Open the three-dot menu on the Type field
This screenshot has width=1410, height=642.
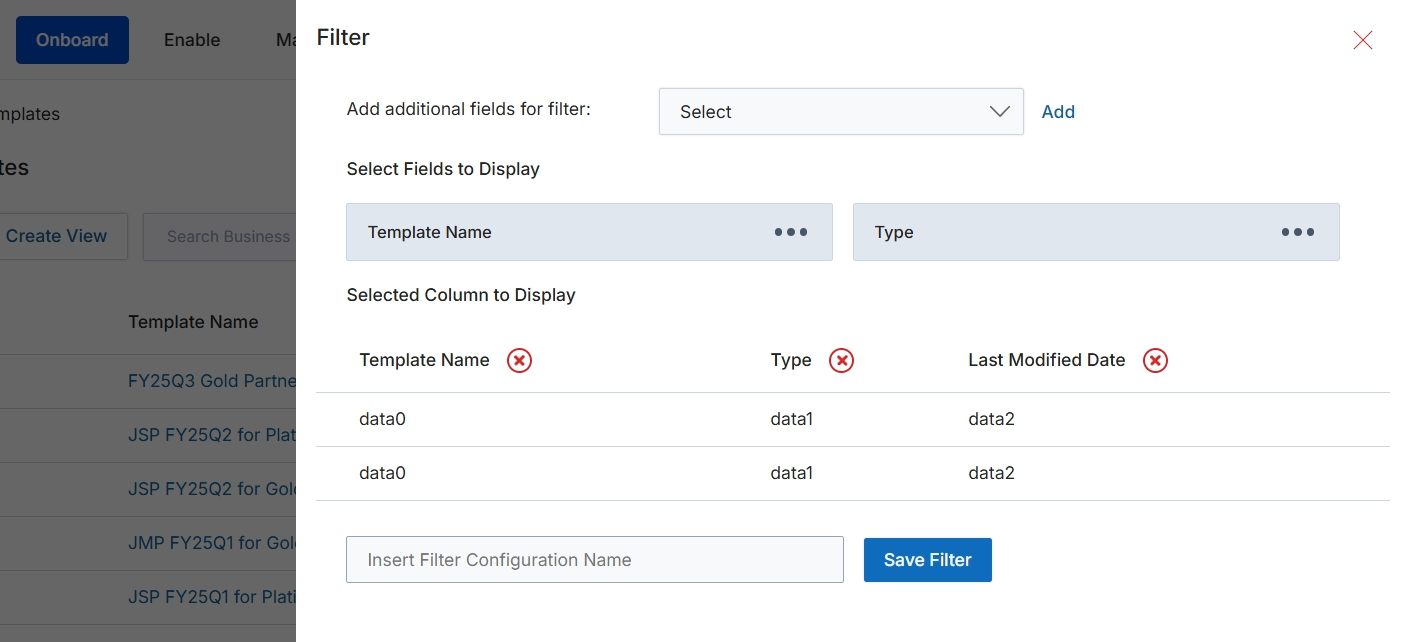(1297, 232)
